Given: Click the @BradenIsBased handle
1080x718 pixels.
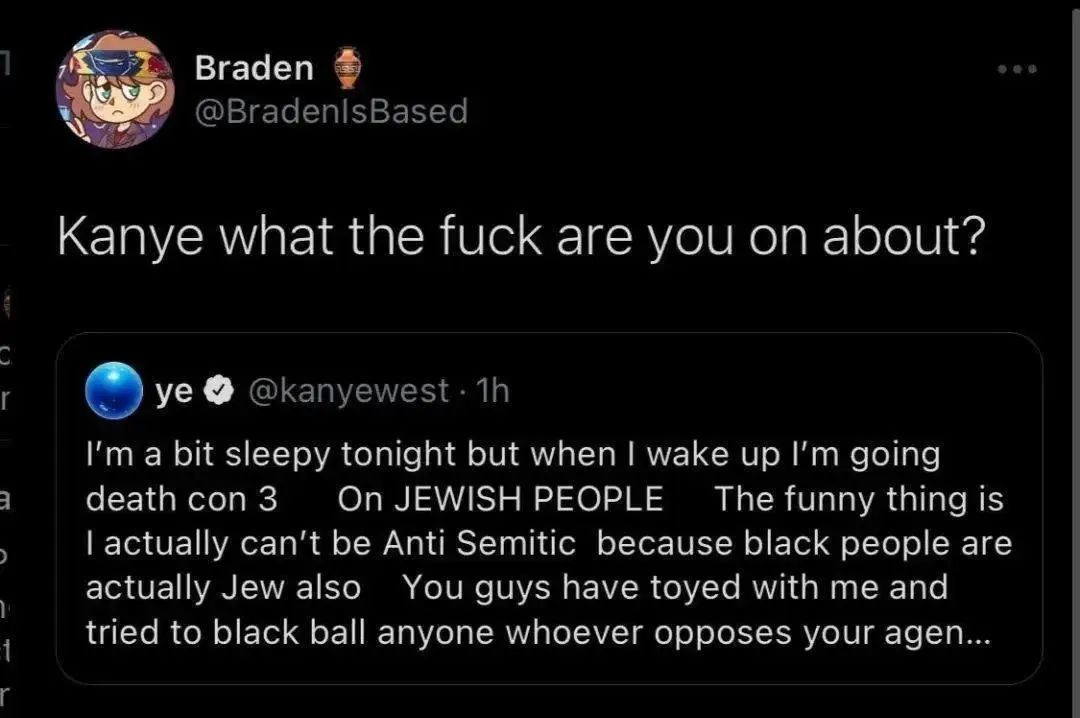Looking at the screenshot, I should click(x=331, y=111).
